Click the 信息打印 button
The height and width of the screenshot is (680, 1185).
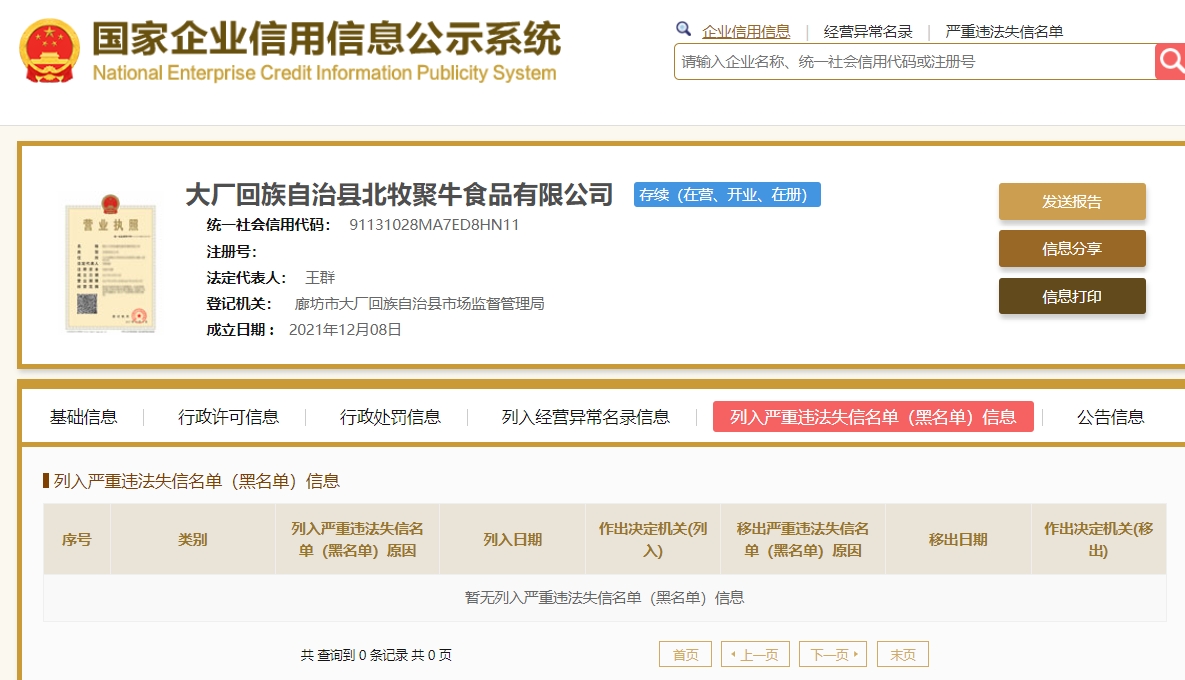[x=1072, y=296]
